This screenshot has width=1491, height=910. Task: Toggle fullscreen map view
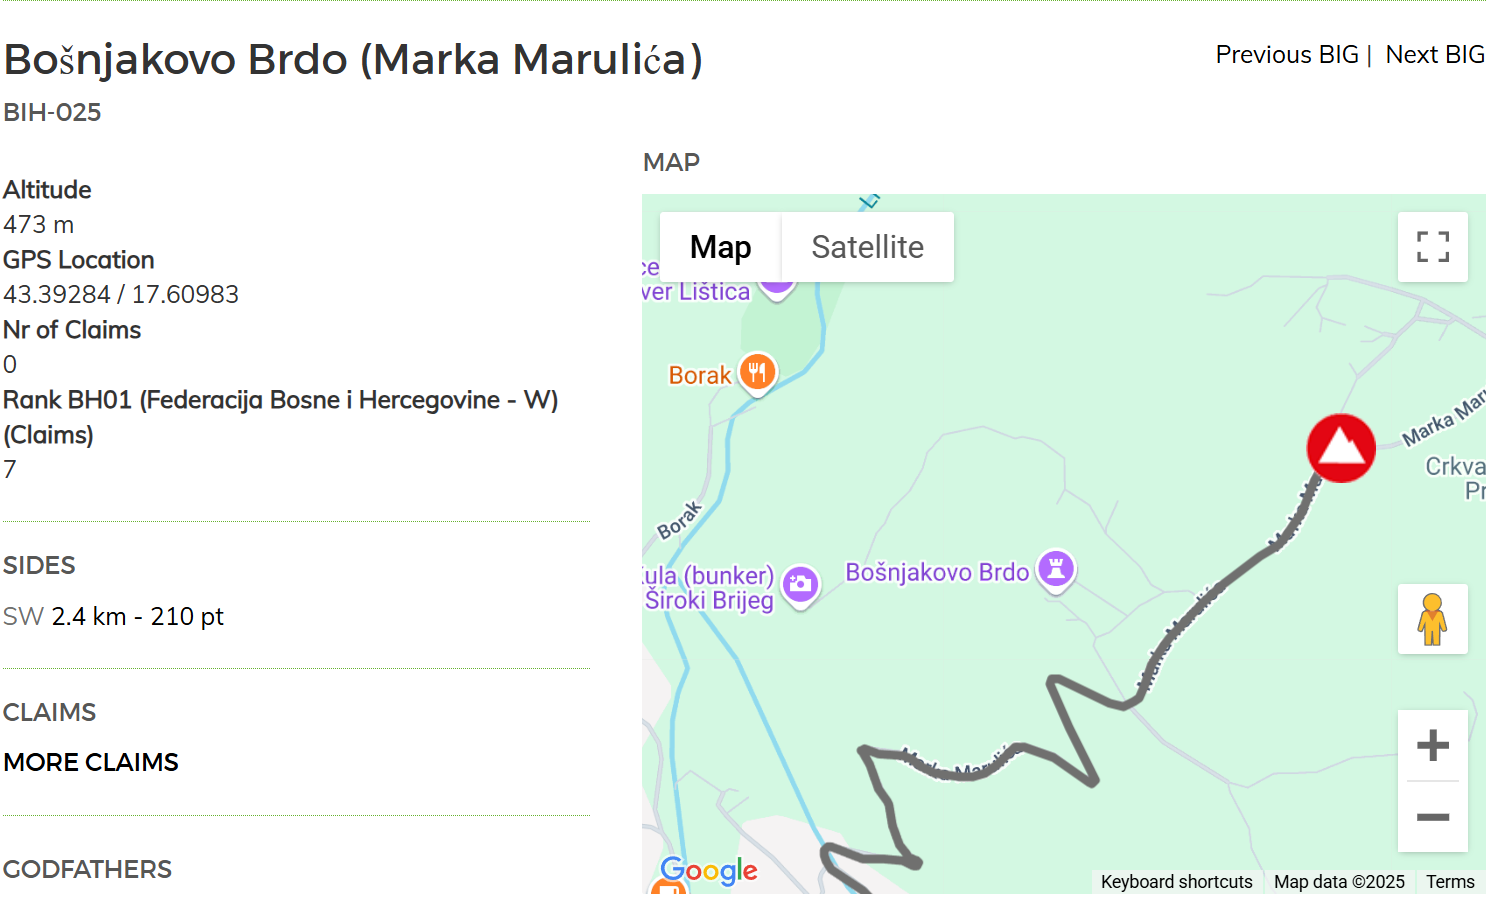[x=1432, y=247]
